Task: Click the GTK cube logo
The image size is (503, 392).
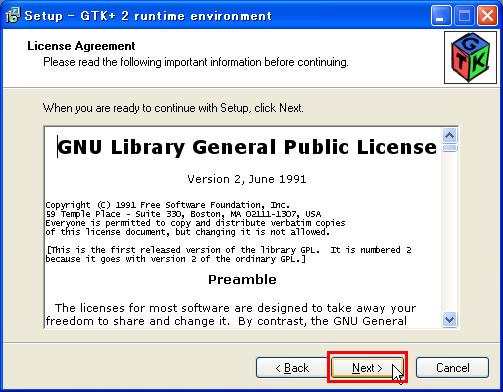Action: pos(470,57)
